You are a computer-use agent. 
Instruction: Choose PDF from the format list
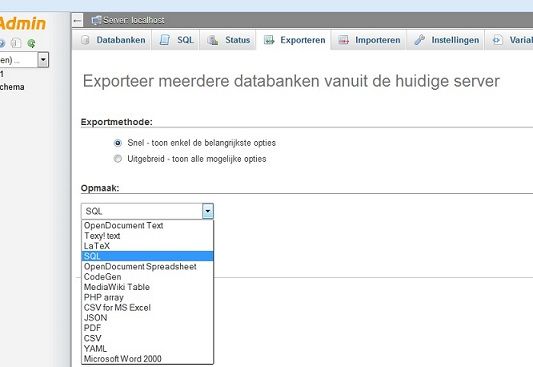click(x=148, y=328)
